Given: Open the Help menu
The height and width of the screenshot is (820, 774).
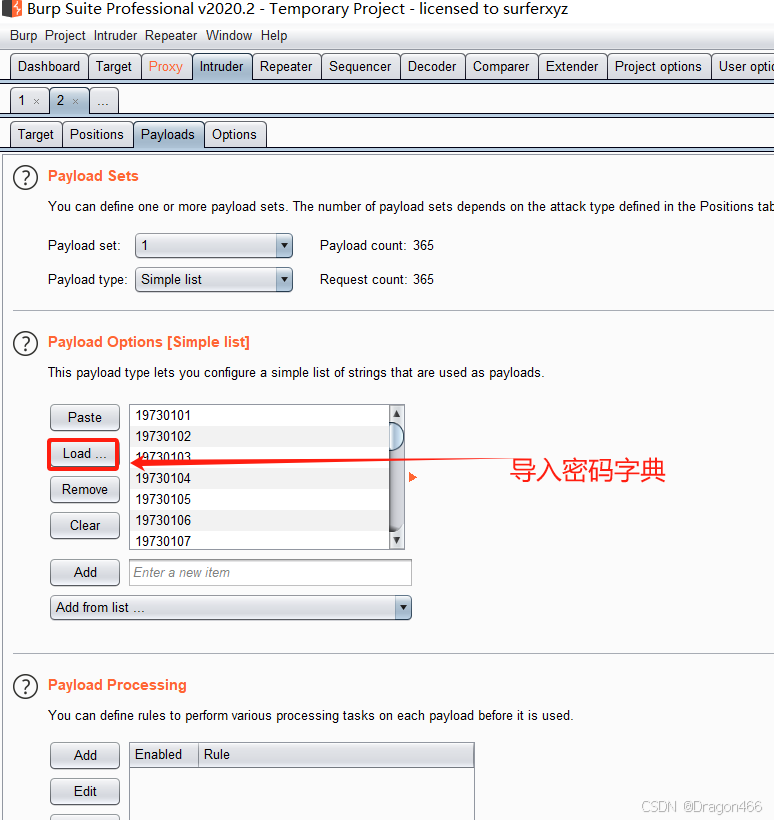Looking at the screenshot, I should tap(274, 36).
